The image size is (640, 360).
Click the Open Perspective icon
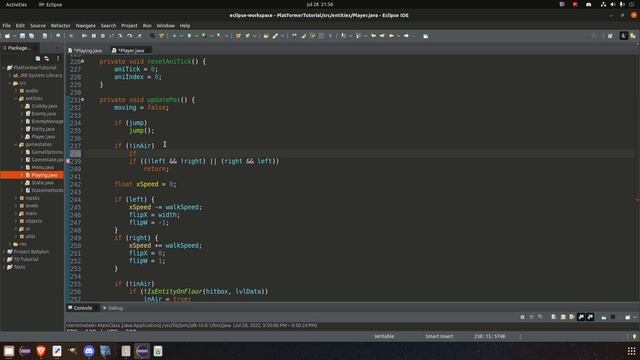pyautogui.click(x=610, y=36)
